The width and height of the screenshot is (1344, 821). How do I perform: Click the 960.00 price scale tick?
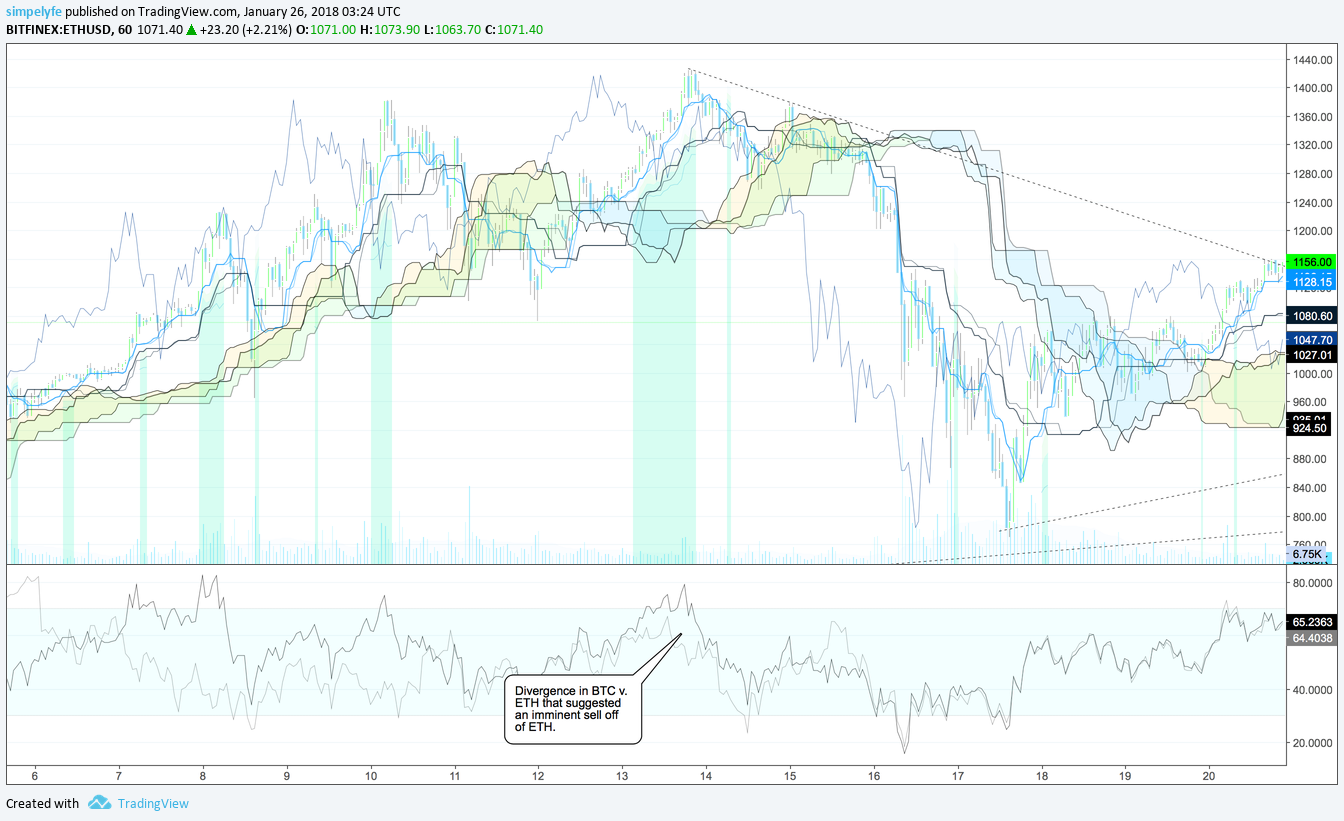pyautogui.click(x=1310, y=402)
